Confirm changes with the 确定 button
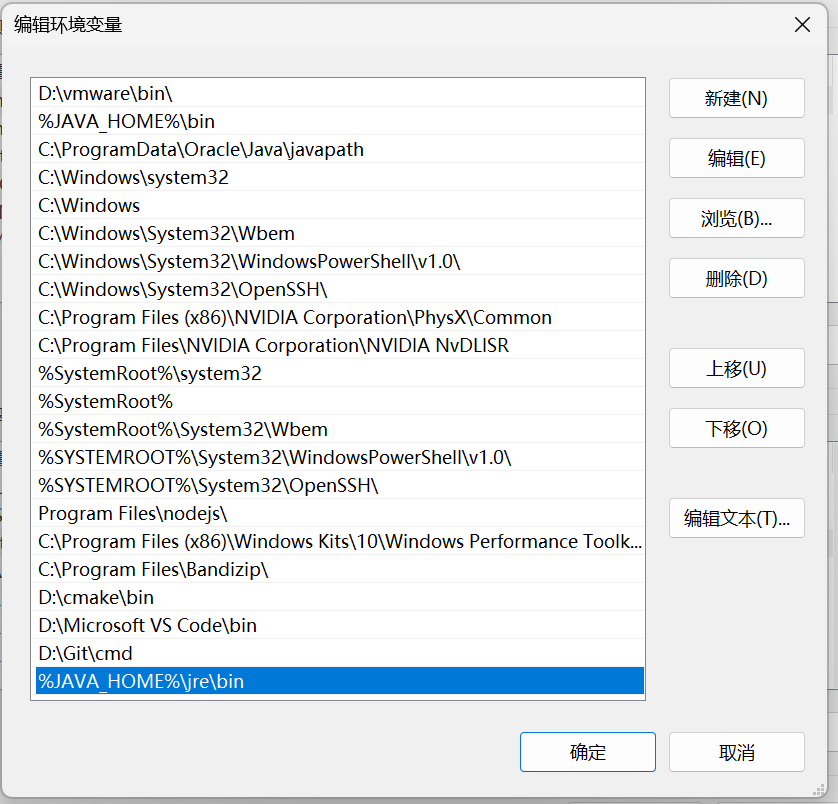The width and height of the screenshot is (838, 804). pyautogui.click(x=587, y=752)
